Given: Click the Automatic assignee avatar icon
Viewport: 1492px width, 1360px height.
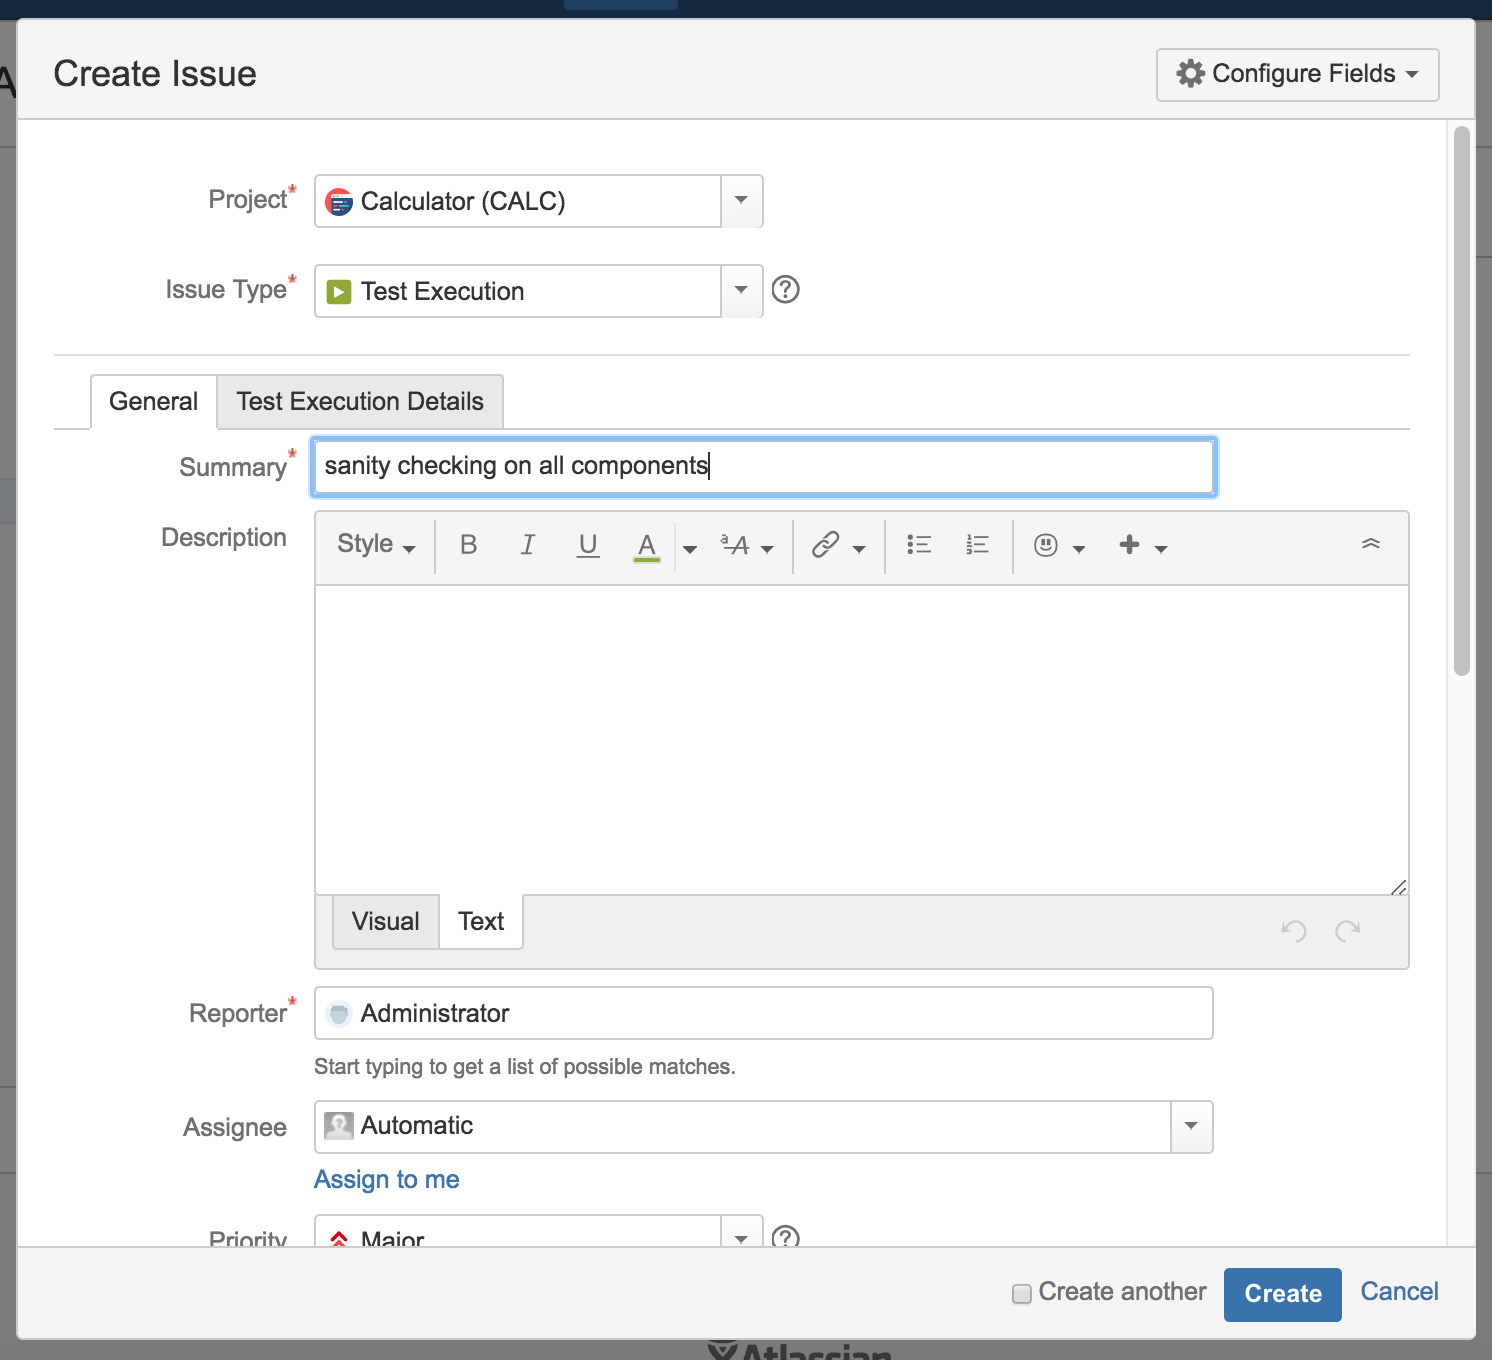Looking at the screenshot, I should pyautogui.click(x=339, y=1126).
